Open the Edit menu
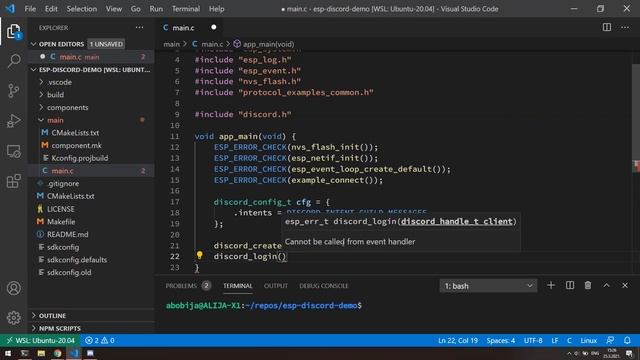Viewport: 640px width, 360px height. (51, 9)
